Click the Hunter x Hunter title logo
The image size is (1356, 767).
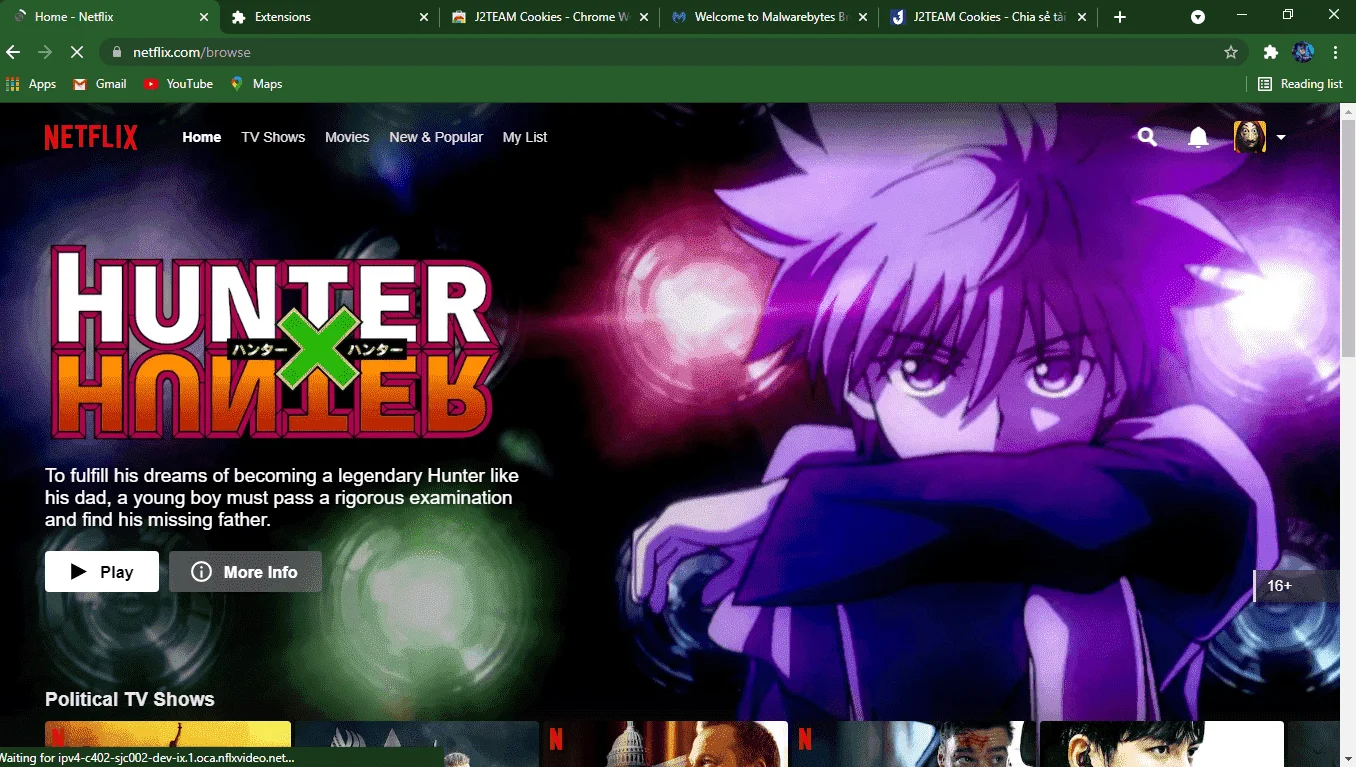(274, 343)
